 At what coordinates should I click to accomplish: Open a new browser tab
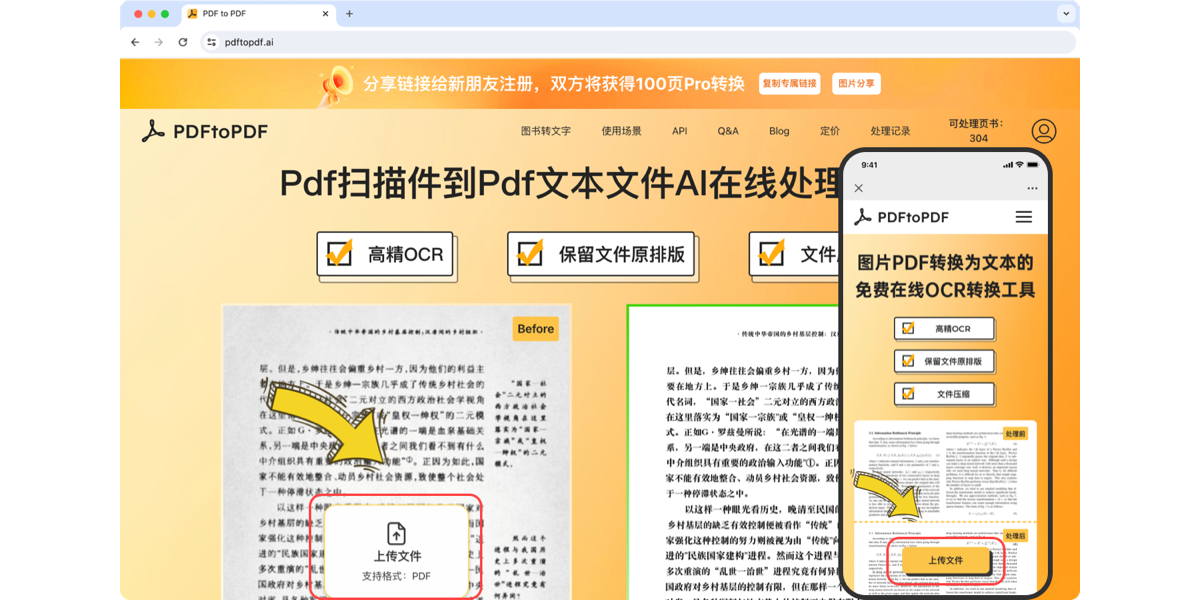[349, 14]
